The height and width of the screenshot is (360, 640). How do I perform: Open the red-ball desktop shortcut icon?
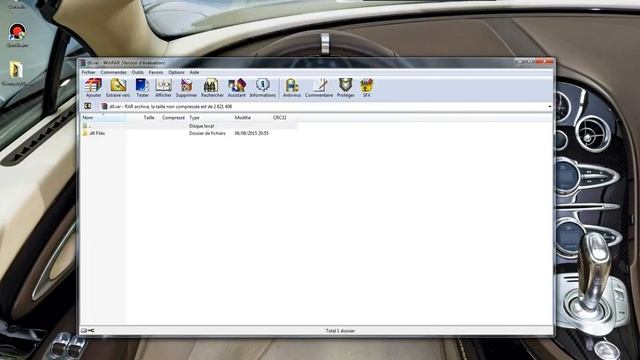pyautogui.click(x=17, y=32)
